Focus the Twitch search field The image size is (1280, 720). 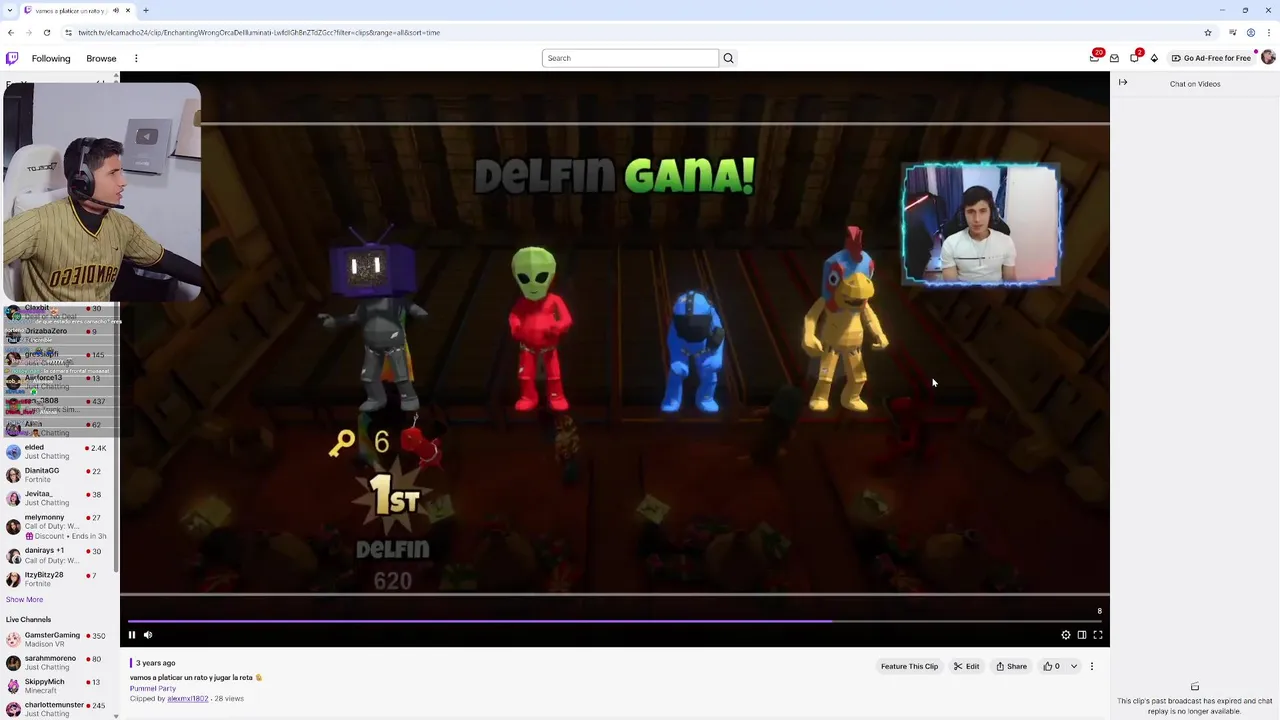click(x=630, y=58)
